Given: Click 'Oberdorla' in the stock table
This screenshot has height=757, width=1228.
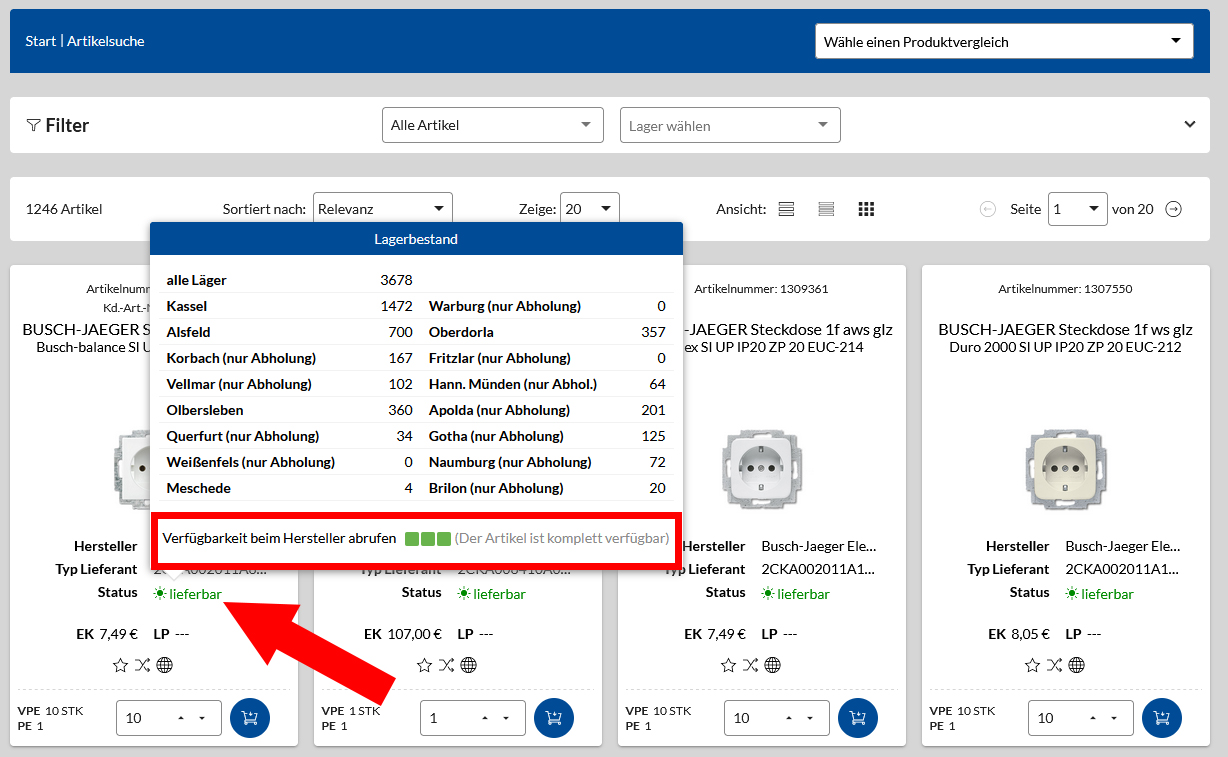Looking at the screenshot, I should (x=461, y=332).
